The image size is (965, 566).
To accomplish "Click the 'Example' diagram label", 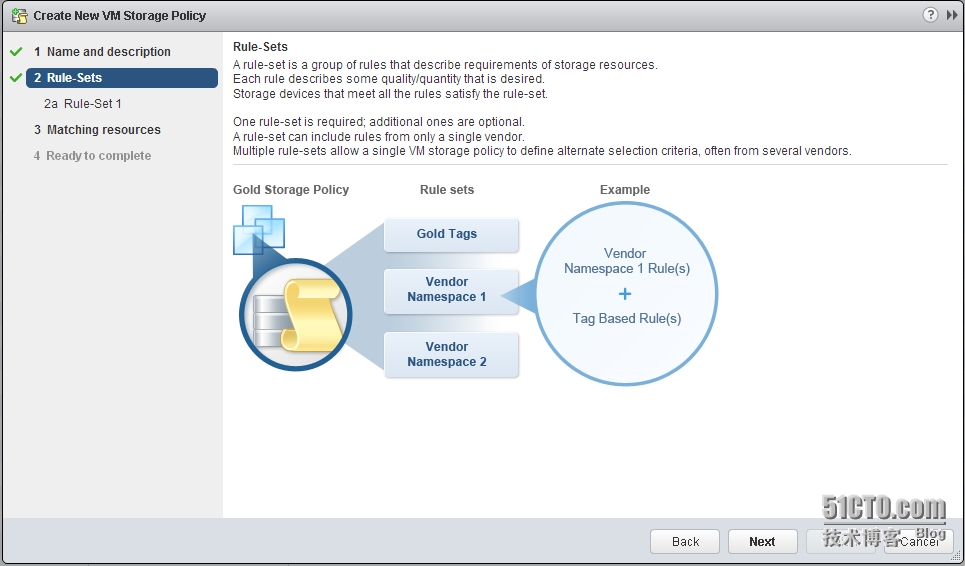I will point(625,189).
